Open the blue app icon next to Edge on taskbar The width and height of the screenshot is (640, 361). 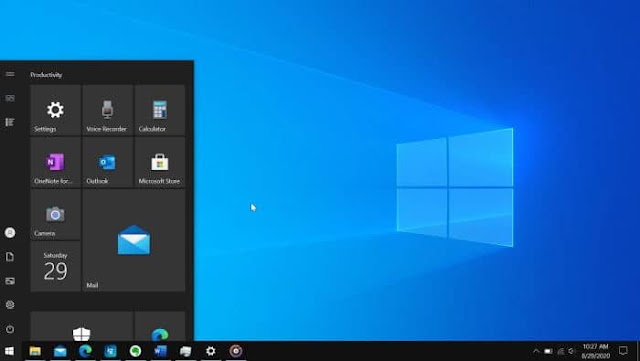tap(110, 351)
